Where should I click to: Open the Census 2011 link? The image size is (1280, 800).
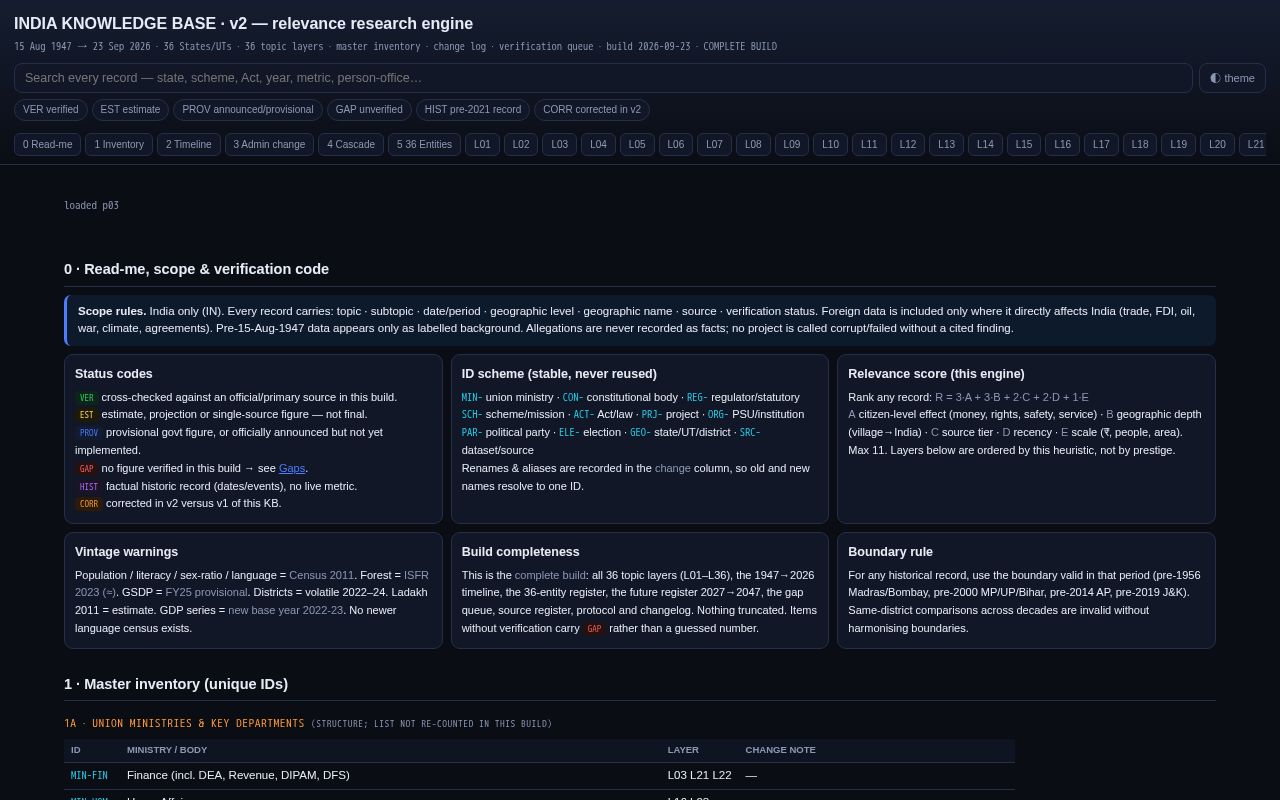click(321, 575)
